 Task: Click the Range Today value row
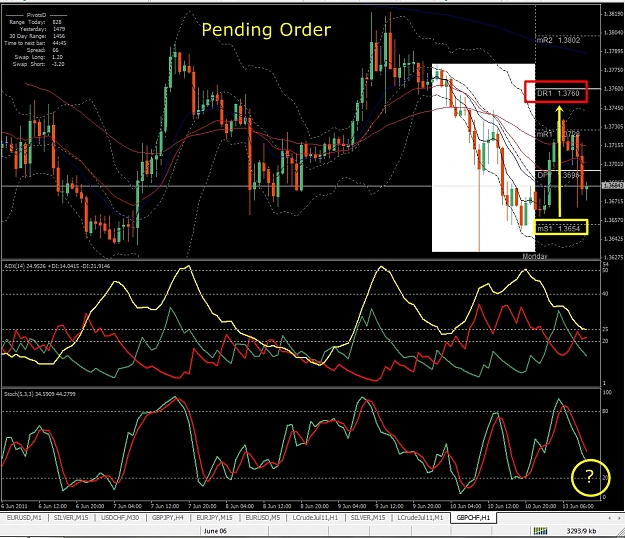[35, 22]
